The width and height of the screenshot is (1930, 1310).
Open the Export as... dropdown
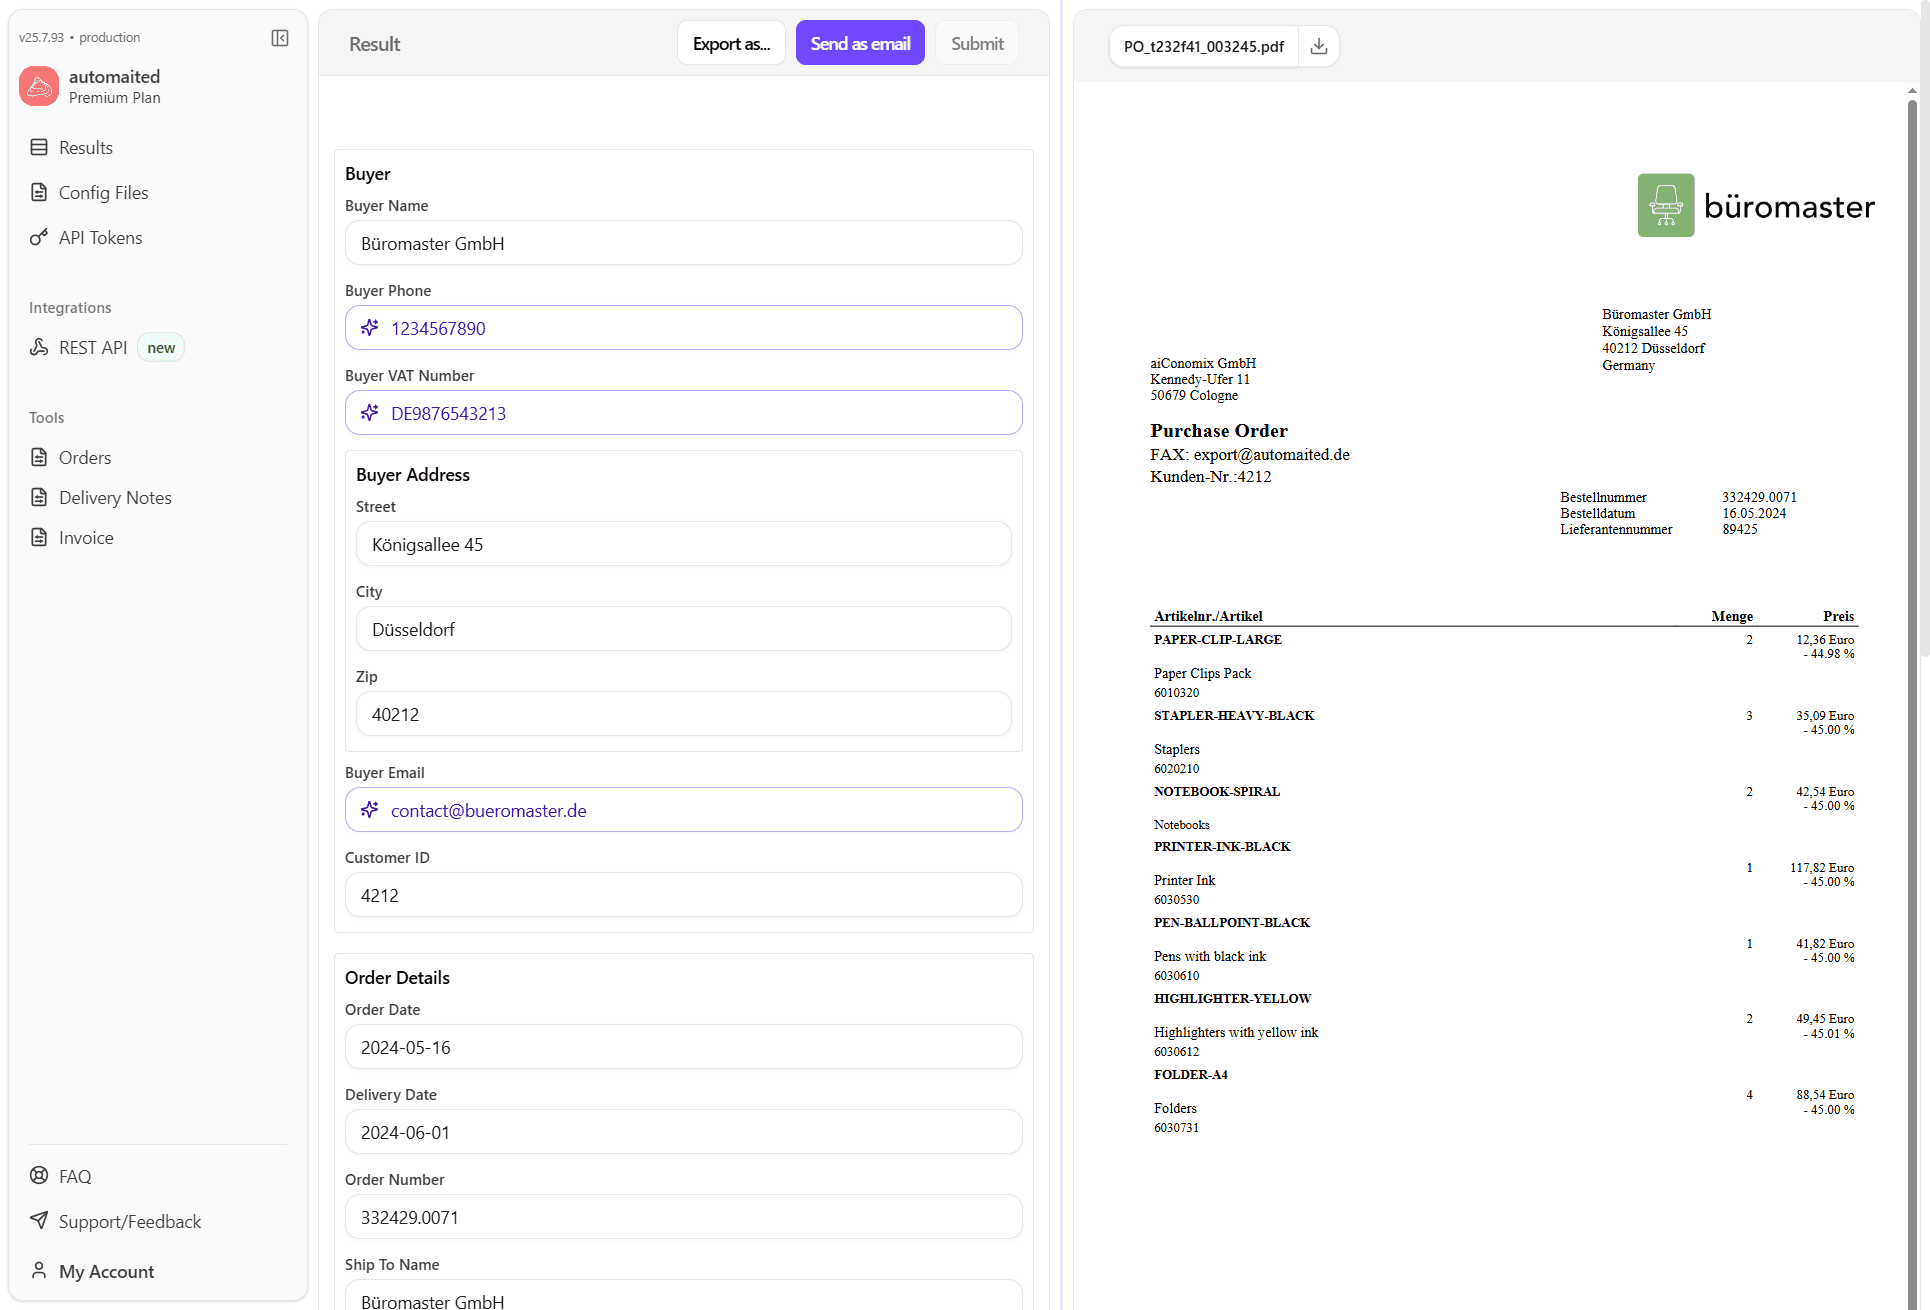(731, 42)
